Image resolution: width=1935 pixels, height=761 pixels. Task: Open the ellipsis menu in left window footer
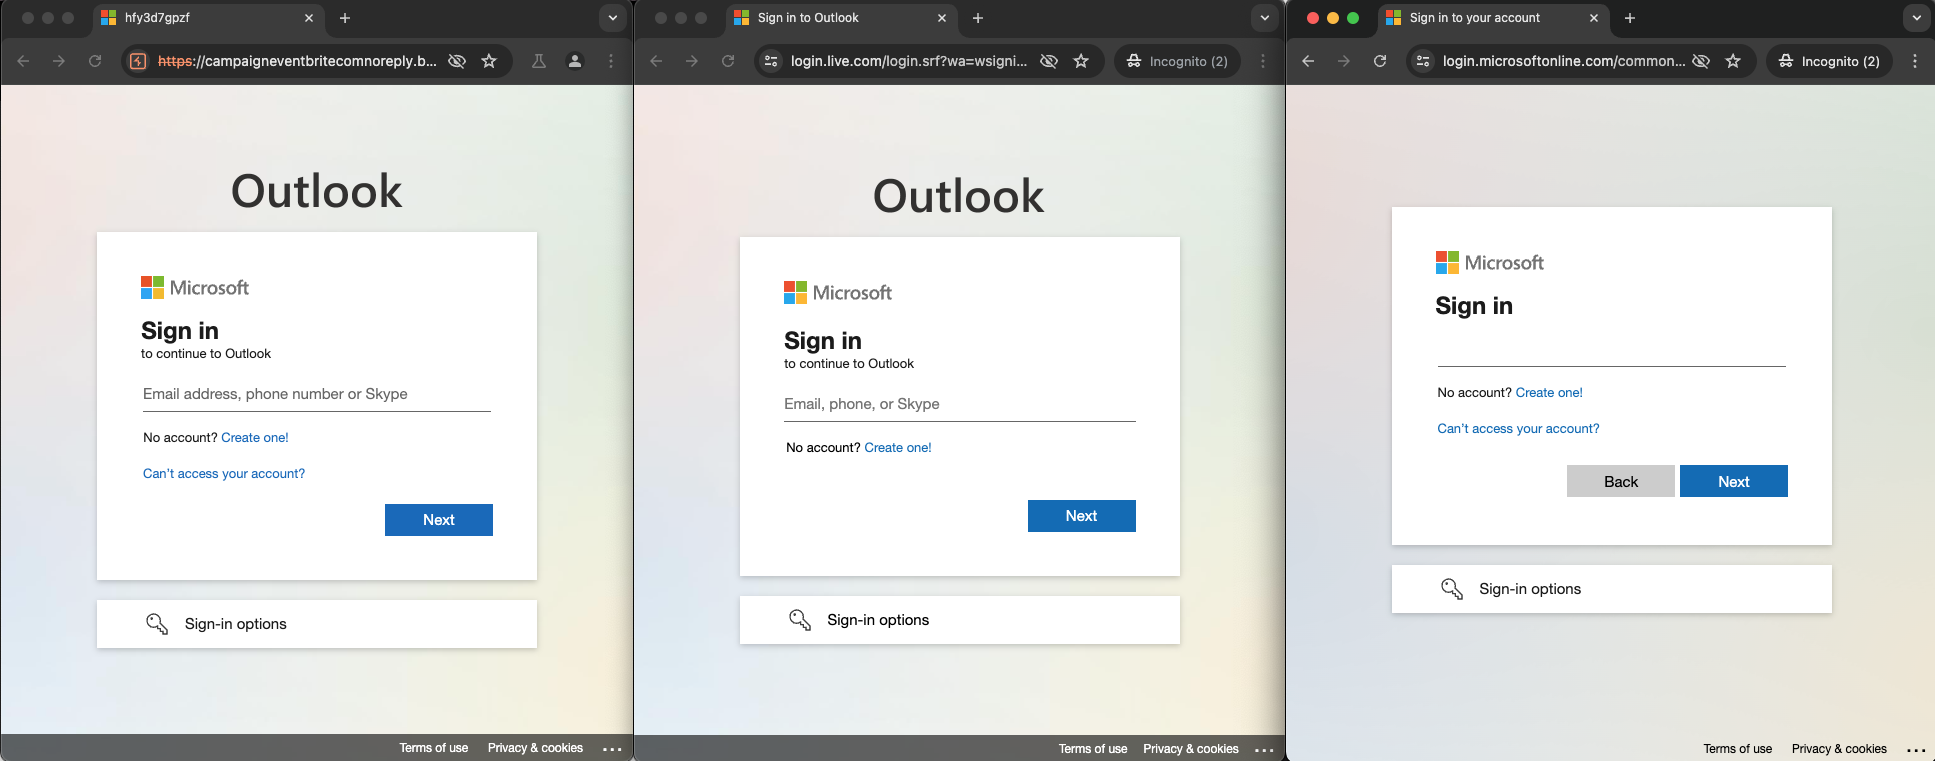click(613, 749)
